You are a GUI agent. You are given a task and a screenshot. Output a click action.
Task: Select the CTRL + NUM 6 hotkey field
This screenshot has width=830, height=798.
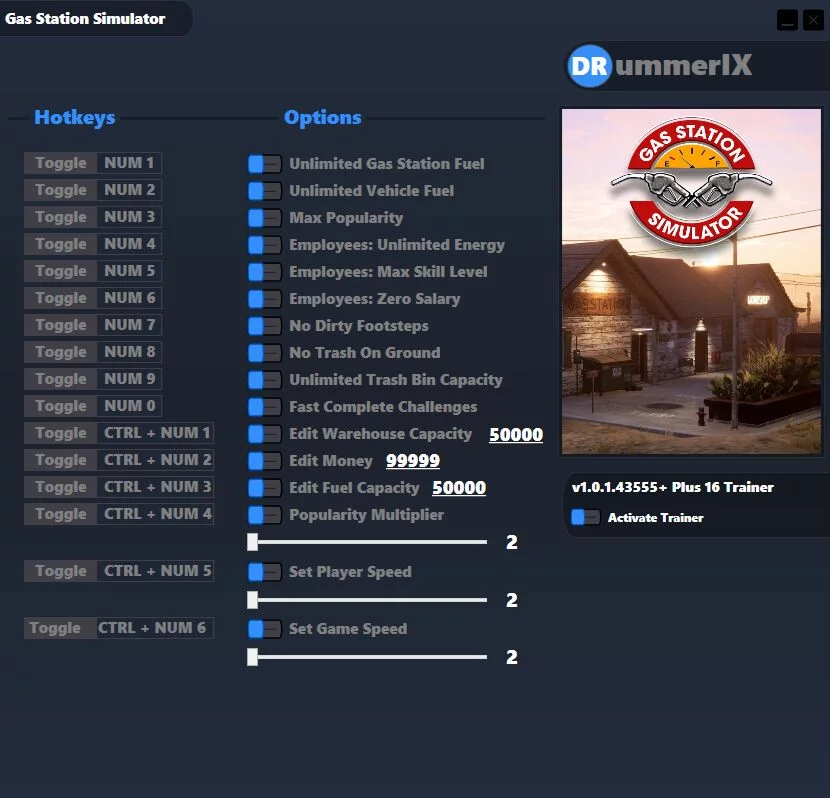coord(156,628)
